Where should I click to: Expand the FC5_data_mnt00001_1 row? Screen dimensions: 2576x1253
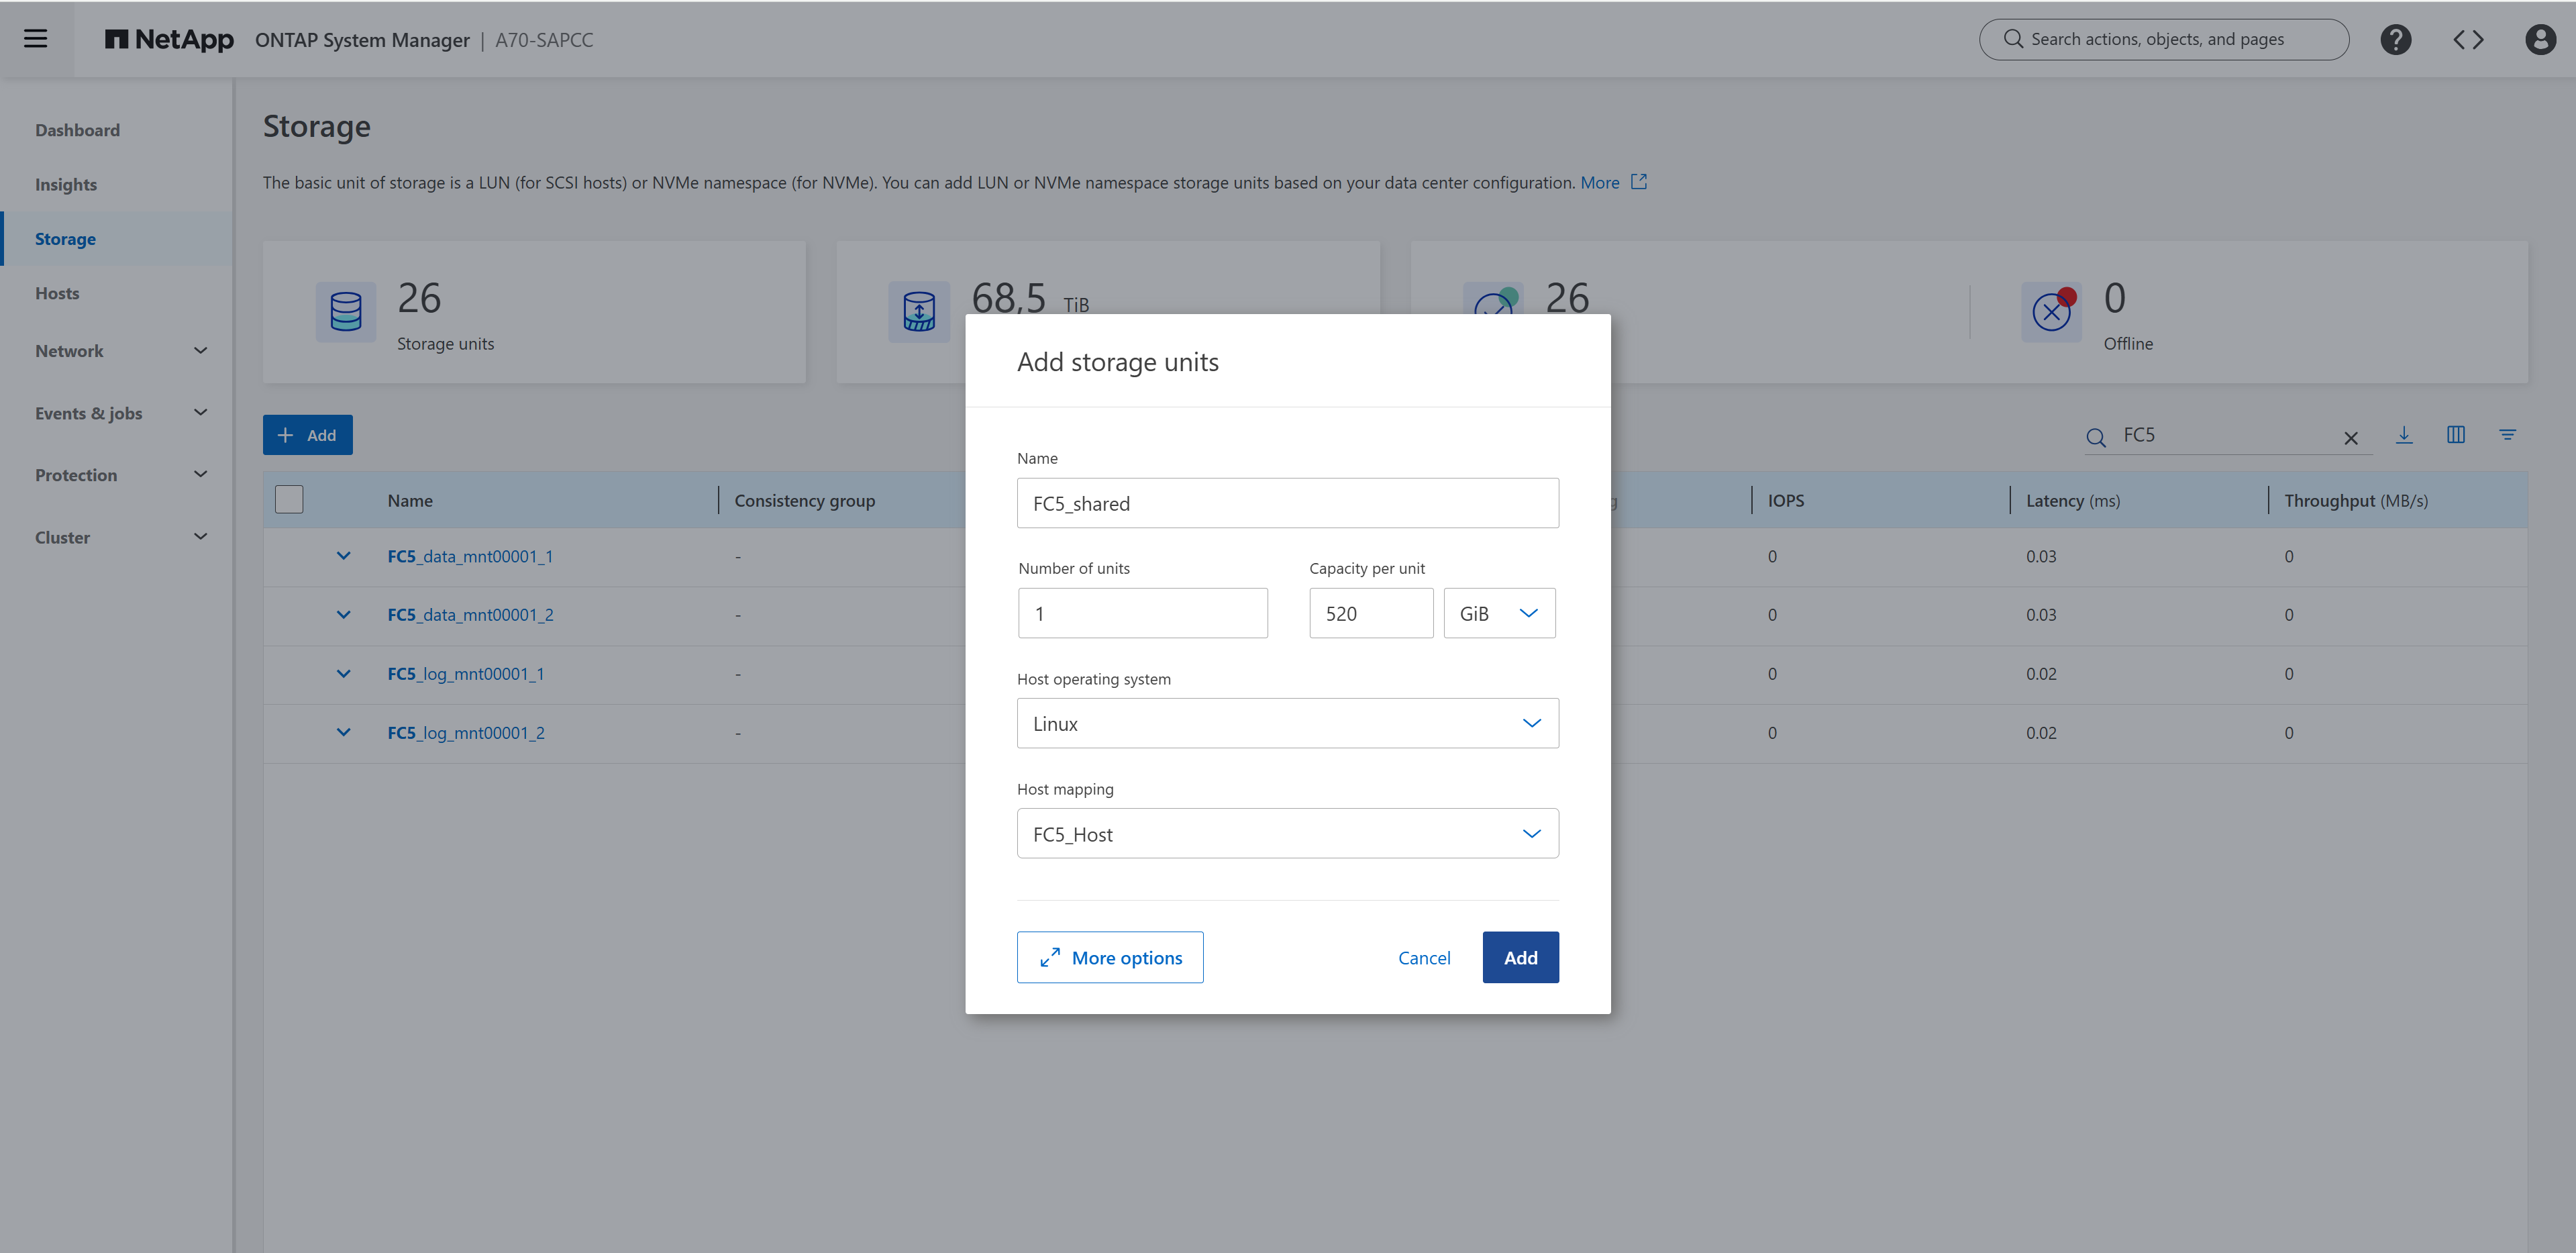click(x=343, y=556)
